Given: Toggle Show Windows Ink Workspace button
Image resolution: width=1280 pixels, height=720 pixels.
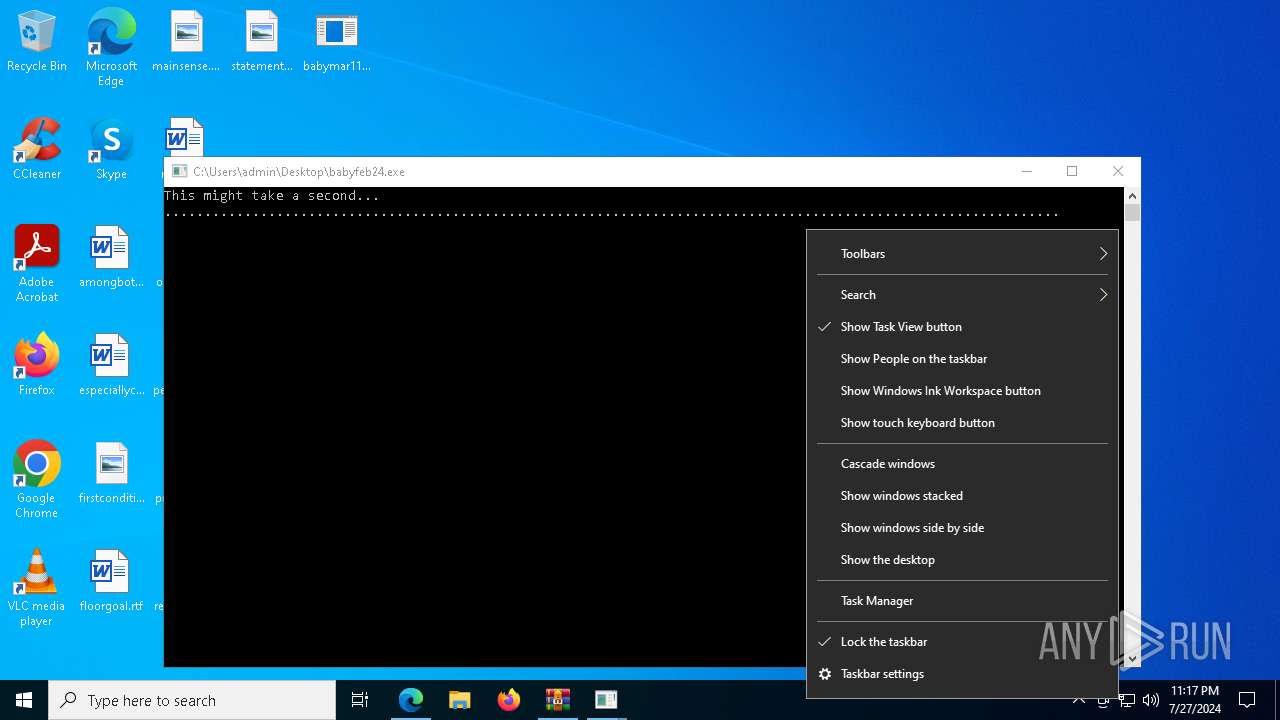Looking at the screenshot, I should click(962, 391).
